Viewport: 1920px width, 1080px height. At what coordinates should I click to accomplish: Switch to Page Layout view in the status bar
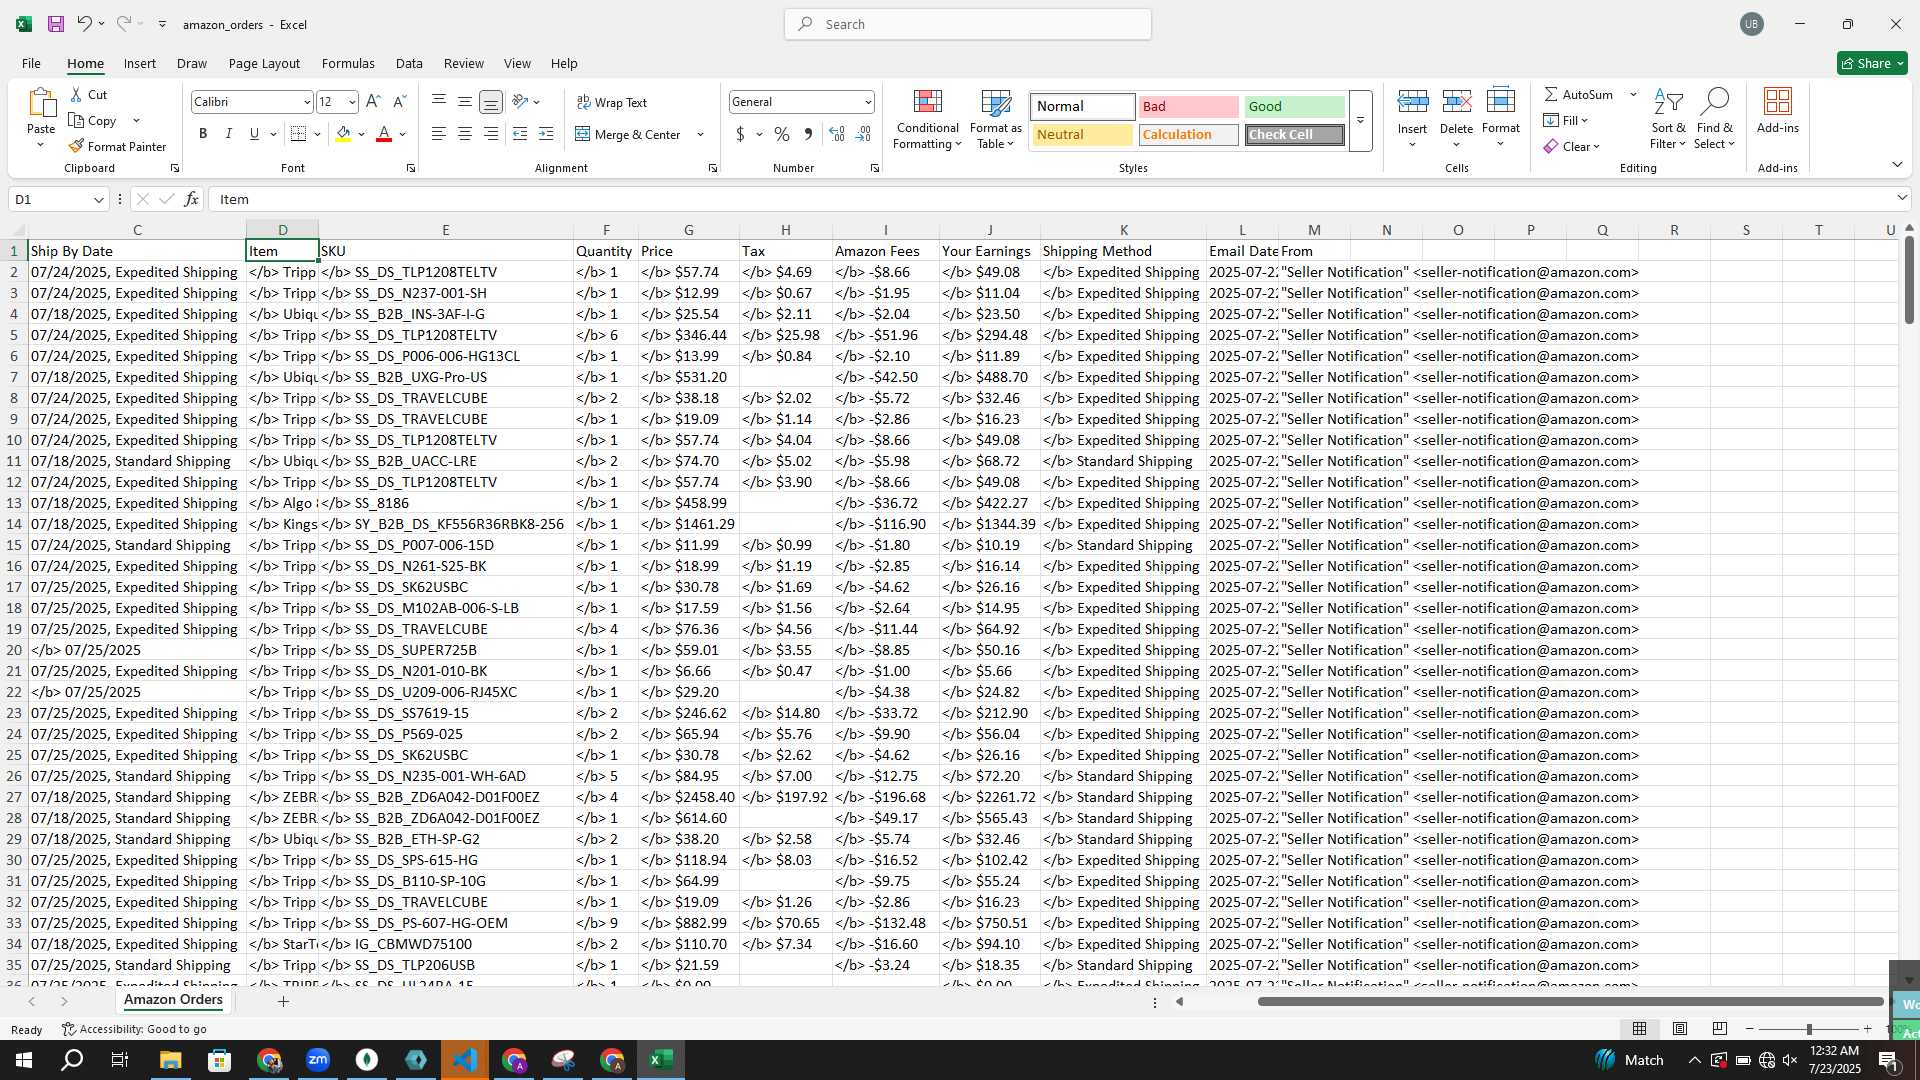(1680, 1028)
